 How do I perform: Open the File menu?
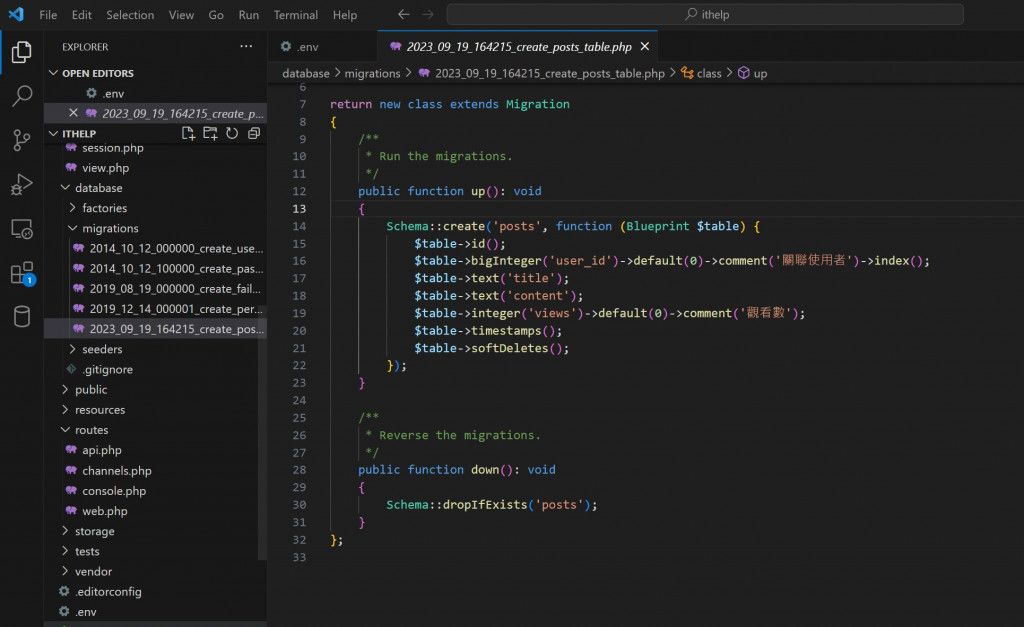click(x=48, y=14)
